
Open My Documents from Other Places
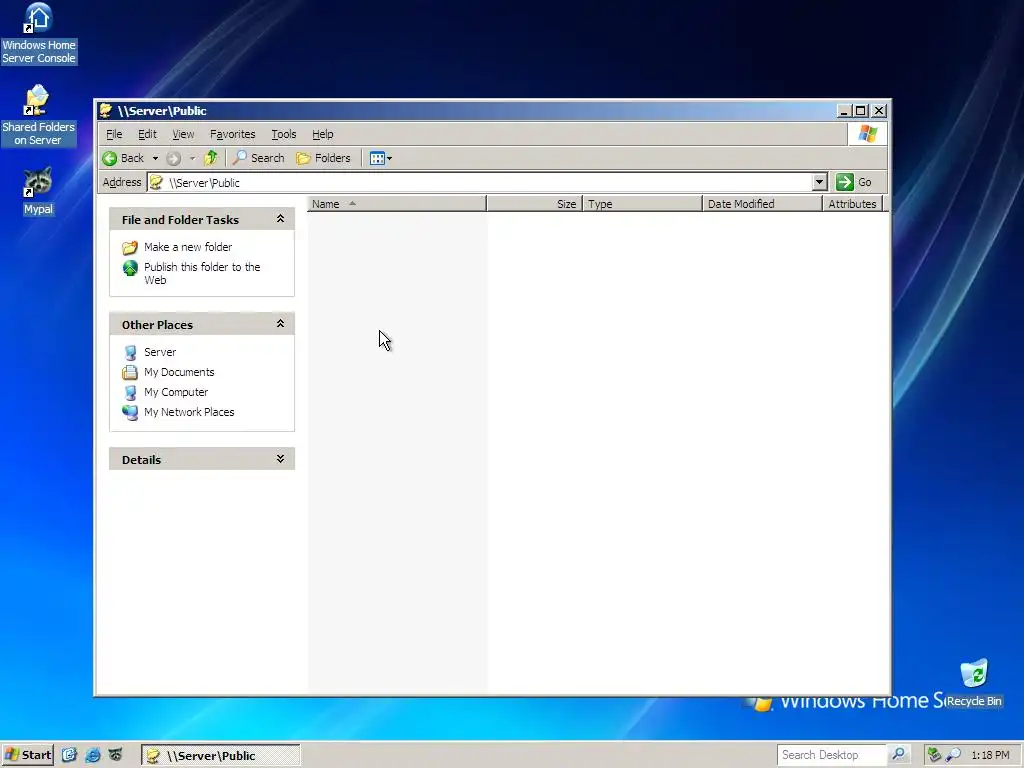[179, 372]
